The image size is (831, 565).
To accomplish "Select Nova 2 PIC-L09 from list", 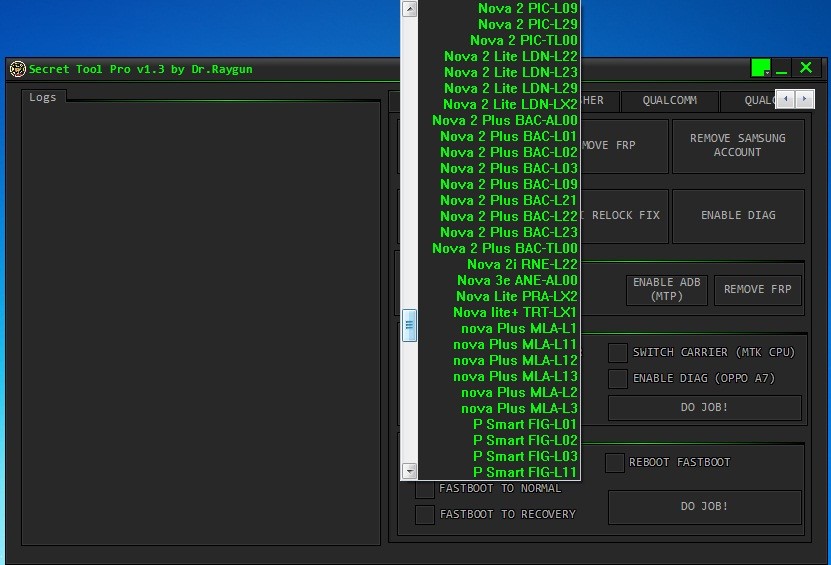I will point(499,8).
